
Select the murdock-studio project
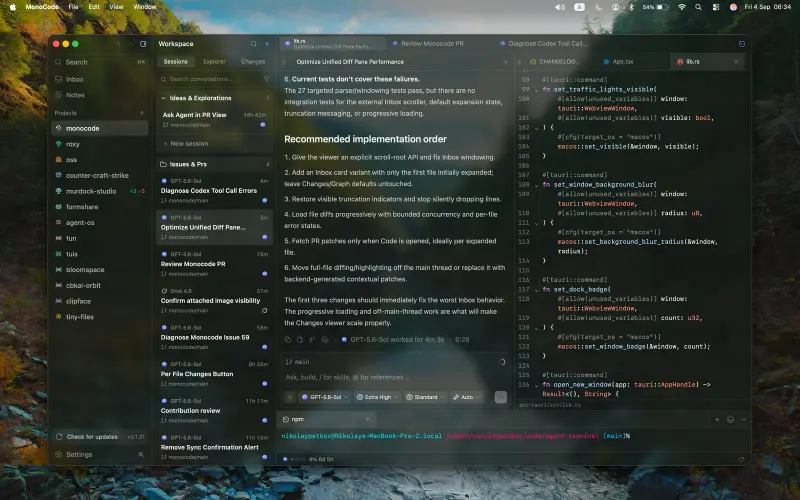pyautogui.click(x=100, y=191)
